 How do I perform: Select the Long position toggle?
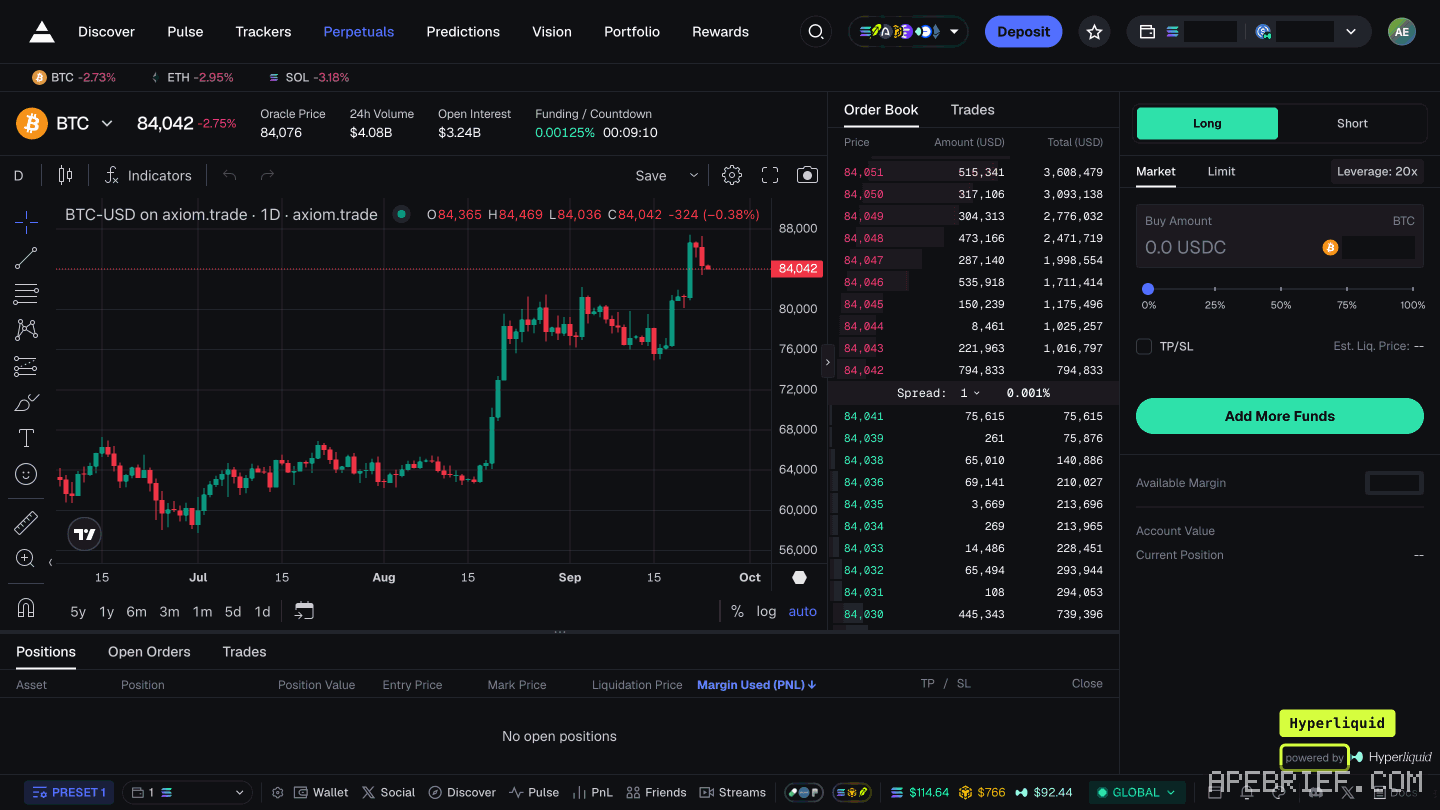[1207, 123]
